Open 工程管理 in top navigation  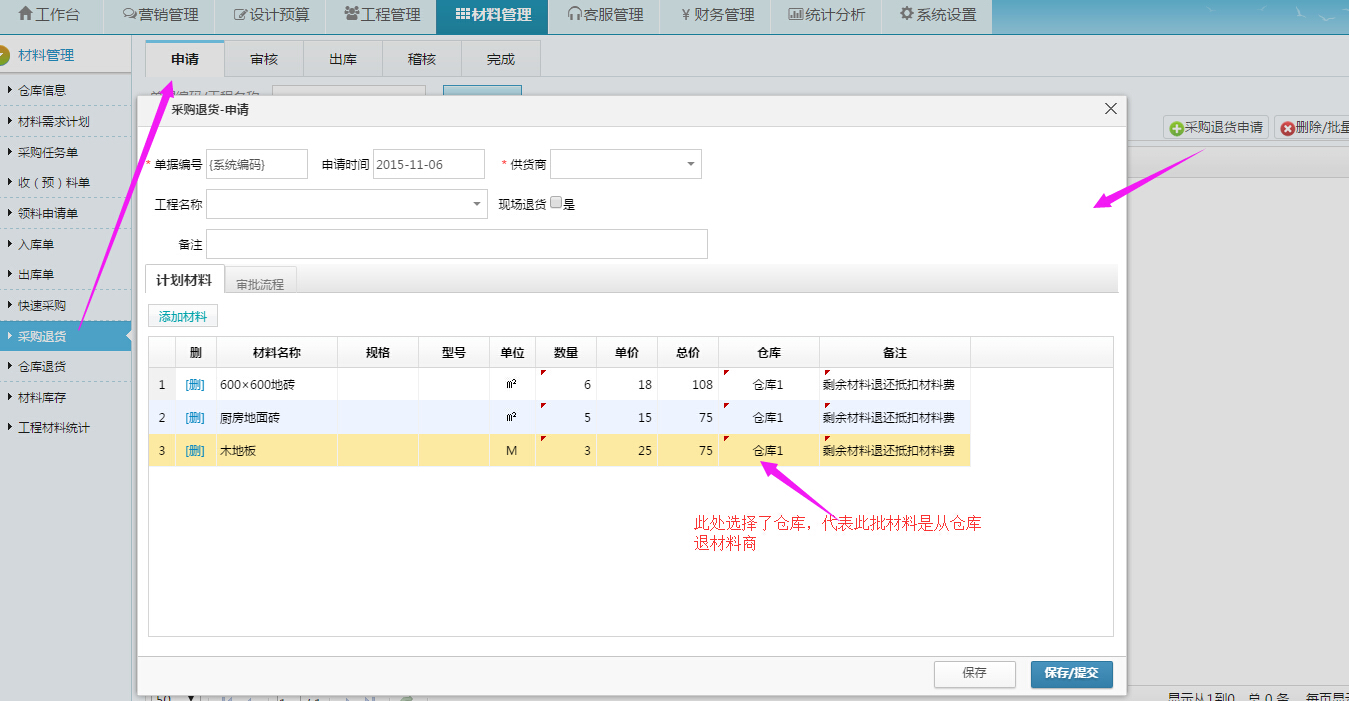[382, 15]
